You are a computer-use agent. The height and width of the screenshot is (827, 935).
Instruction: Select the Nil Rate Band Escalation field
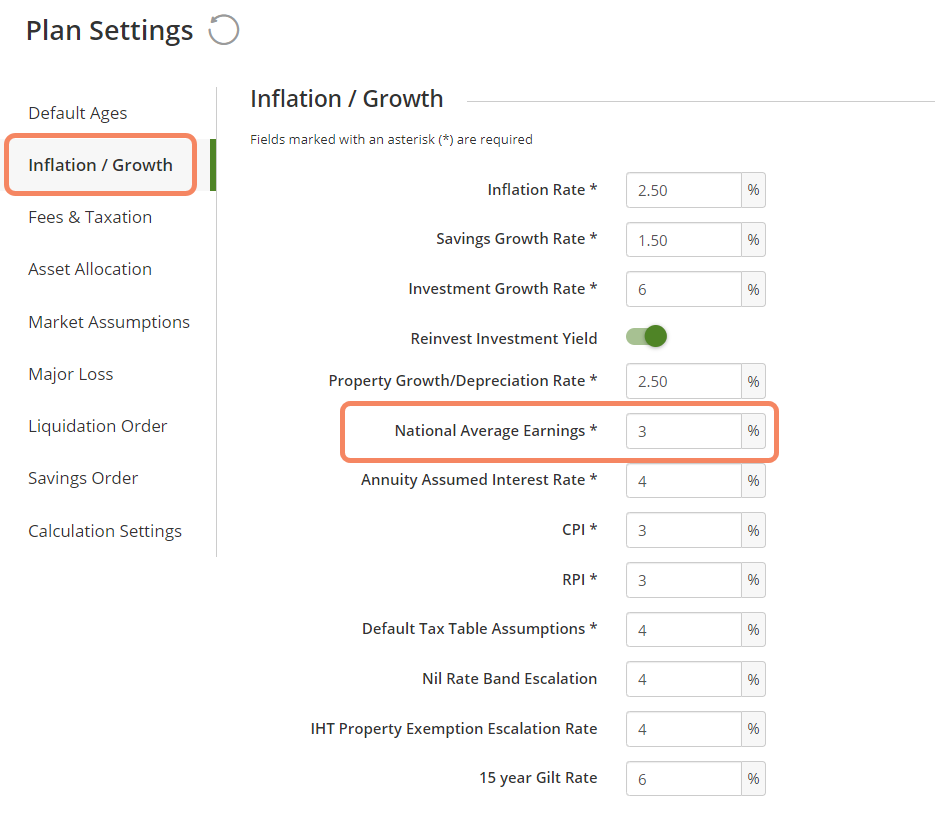pos(683,679)
